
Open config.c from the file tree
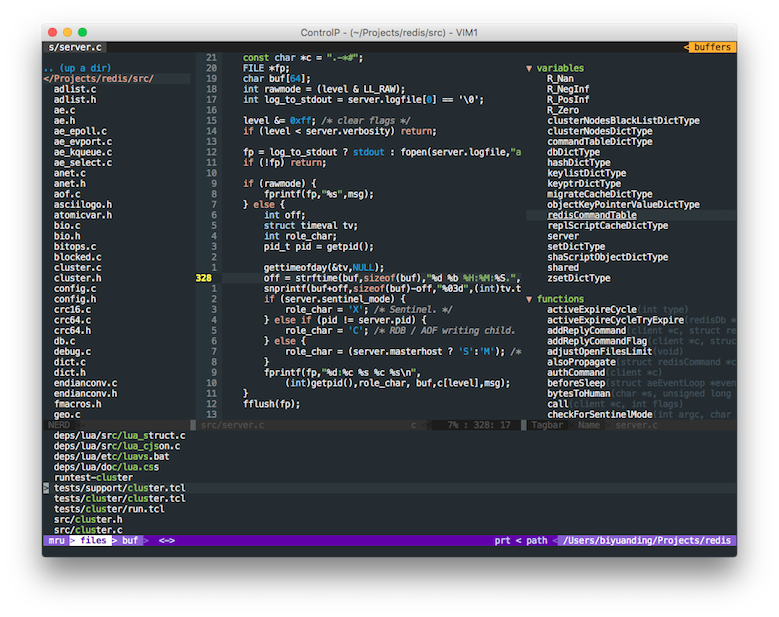click(75, 289)
